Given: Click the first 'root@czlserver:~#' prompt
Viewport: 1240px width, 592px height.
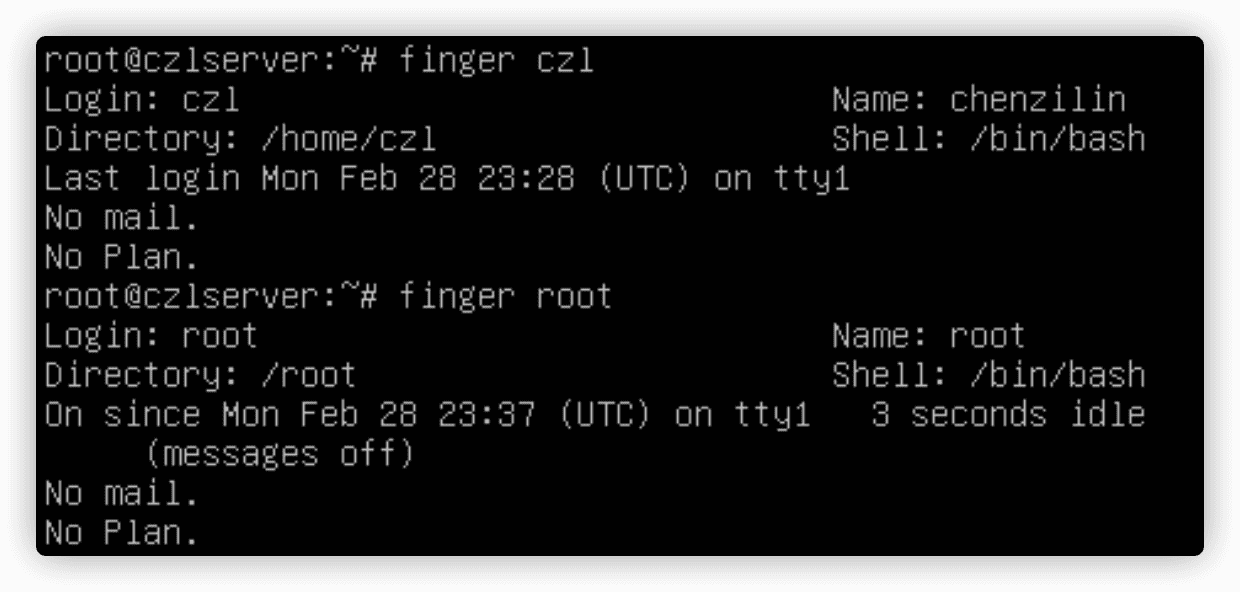Looking at the screenshot, I should pos(211,62).
